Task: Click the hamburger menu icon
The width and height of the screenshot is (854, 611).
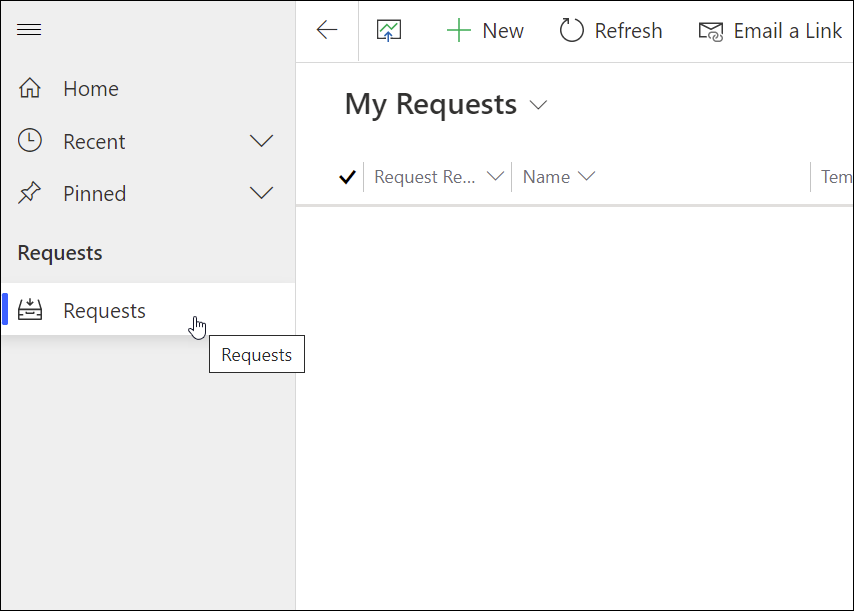Action: point(29,30)
